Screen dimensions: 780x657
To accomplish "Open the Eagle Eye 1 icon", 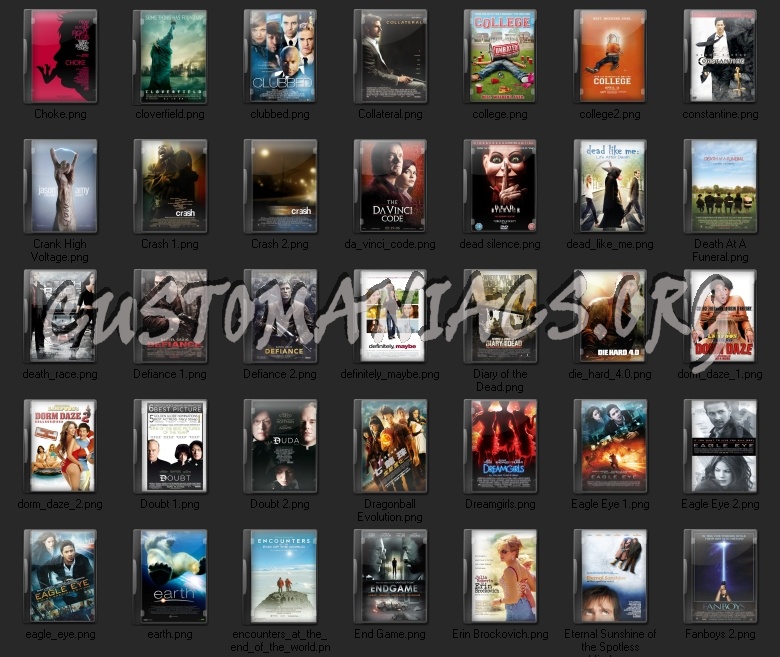I will coord(610,446).
